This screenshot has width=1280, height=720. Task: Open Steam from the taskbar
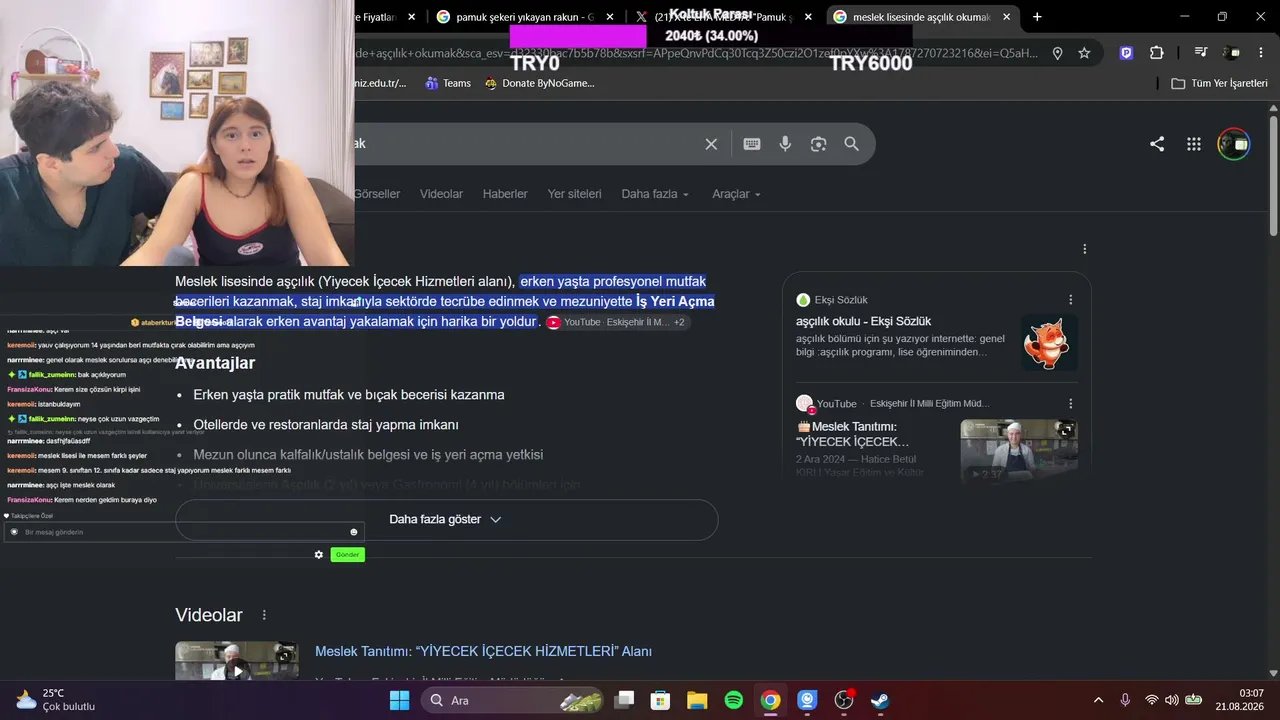(x=880, y=700)
